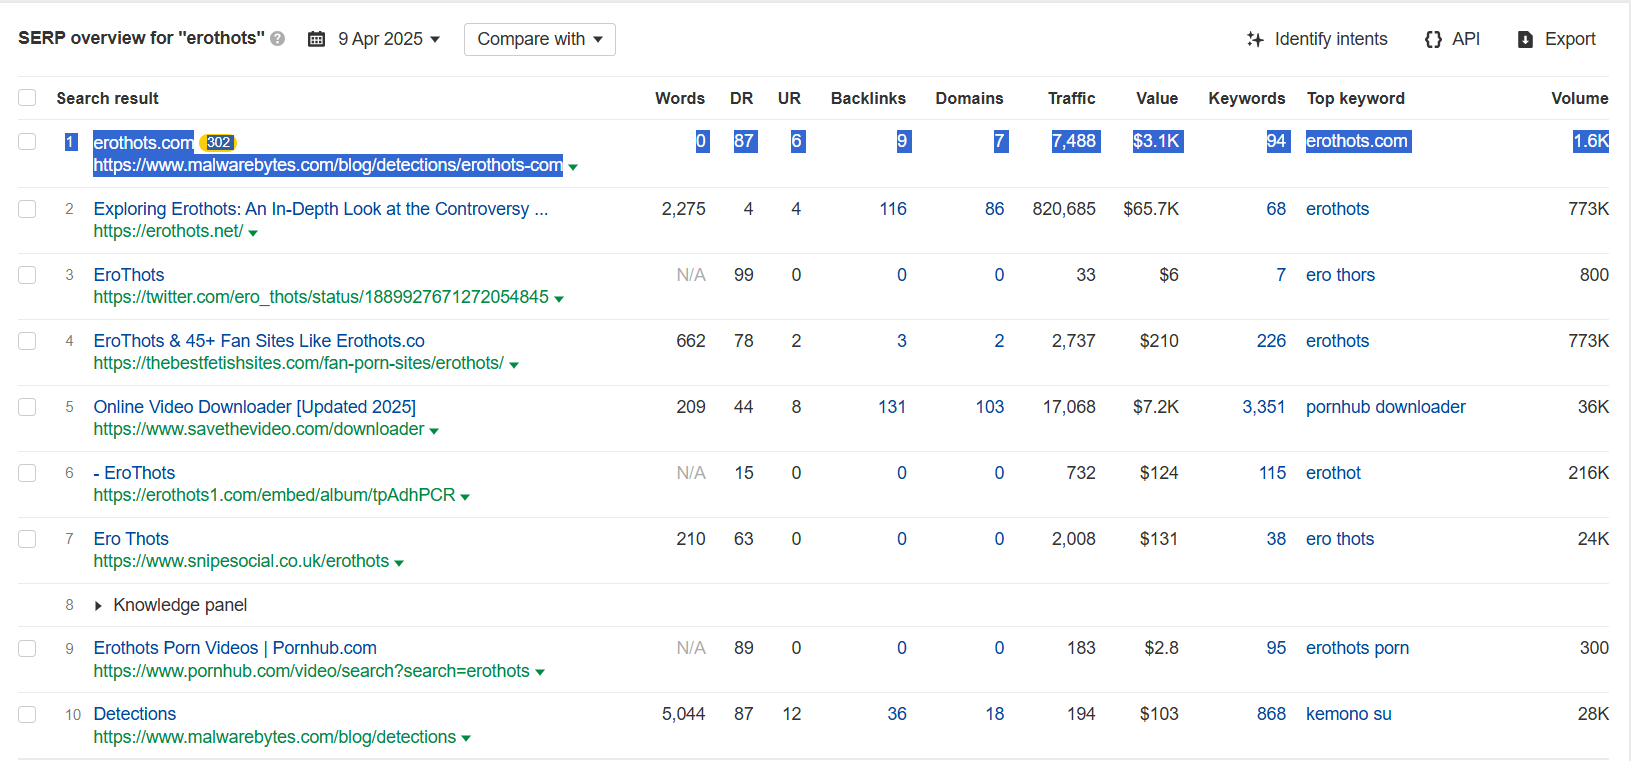Viewport: 1631px width, 761px height.
Task: Click the API curly braces icon
Action: (1433, 39)
